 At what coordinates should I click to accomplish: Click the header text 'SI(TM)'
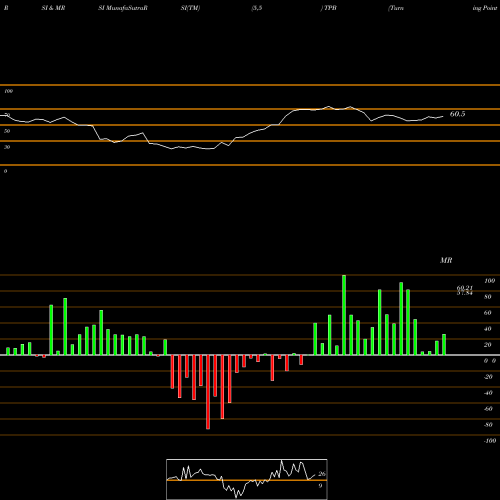pos(190,8)
